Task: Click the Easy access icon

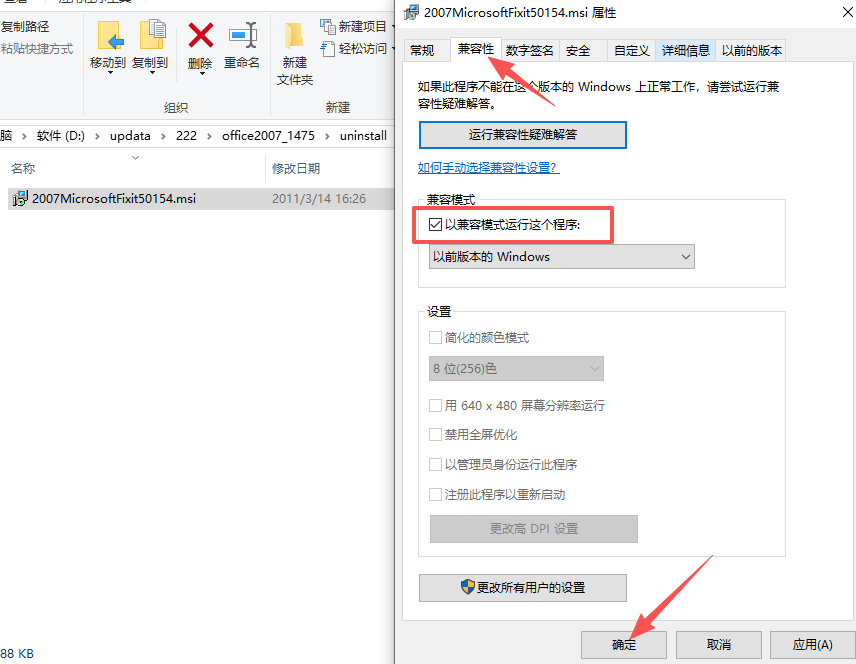Action: pyautogui.click(x=328, y=49)
